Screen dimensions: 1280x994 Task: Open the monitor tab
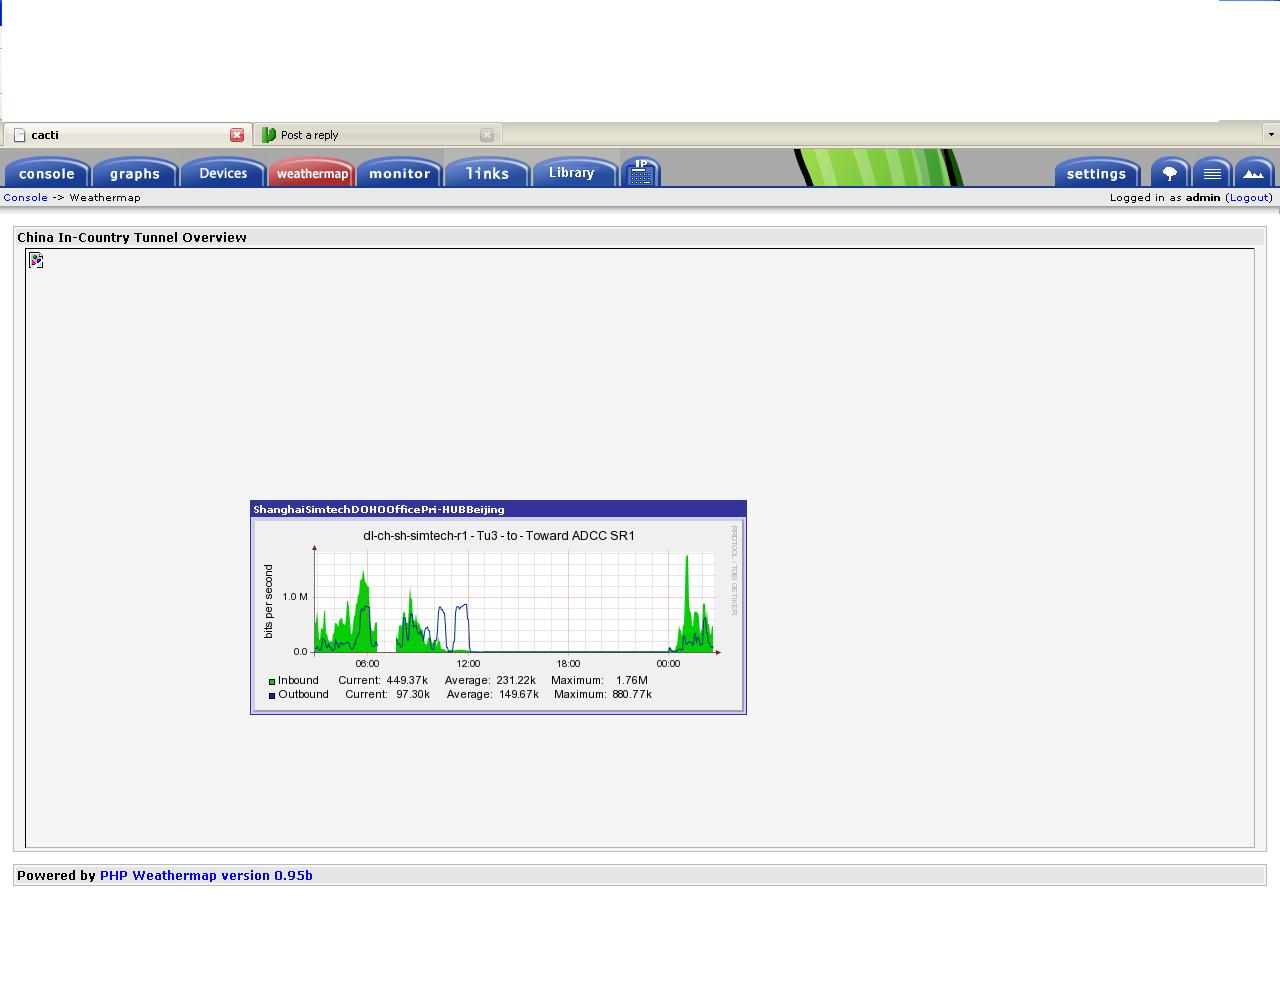click(x=400, y=173)
